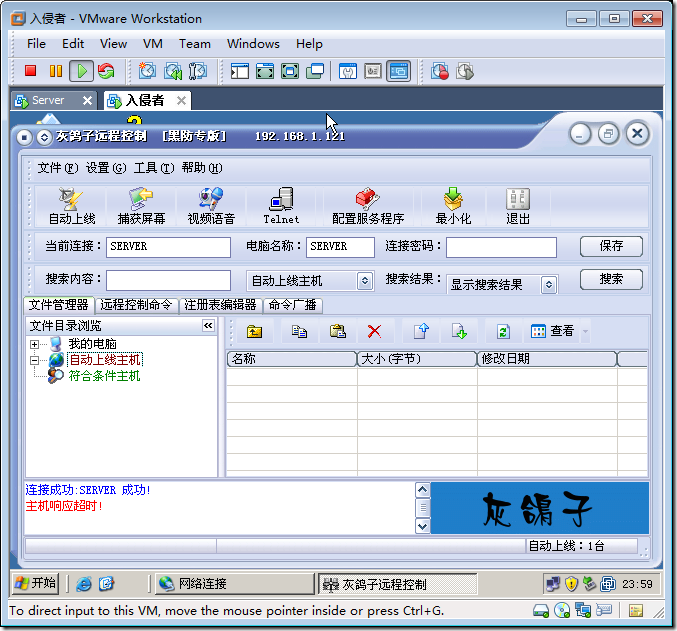Open the 文件(F) menu
The height and width of the screenshot is (631, 677).
[x=58, y=168]
